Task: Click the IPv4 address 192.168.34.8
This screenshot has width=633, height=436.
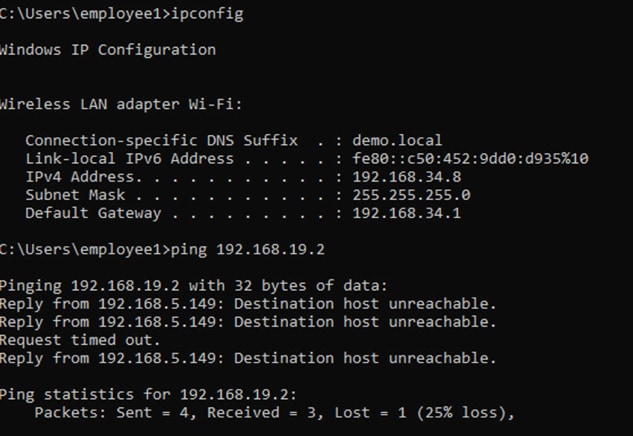Action: 407,177
